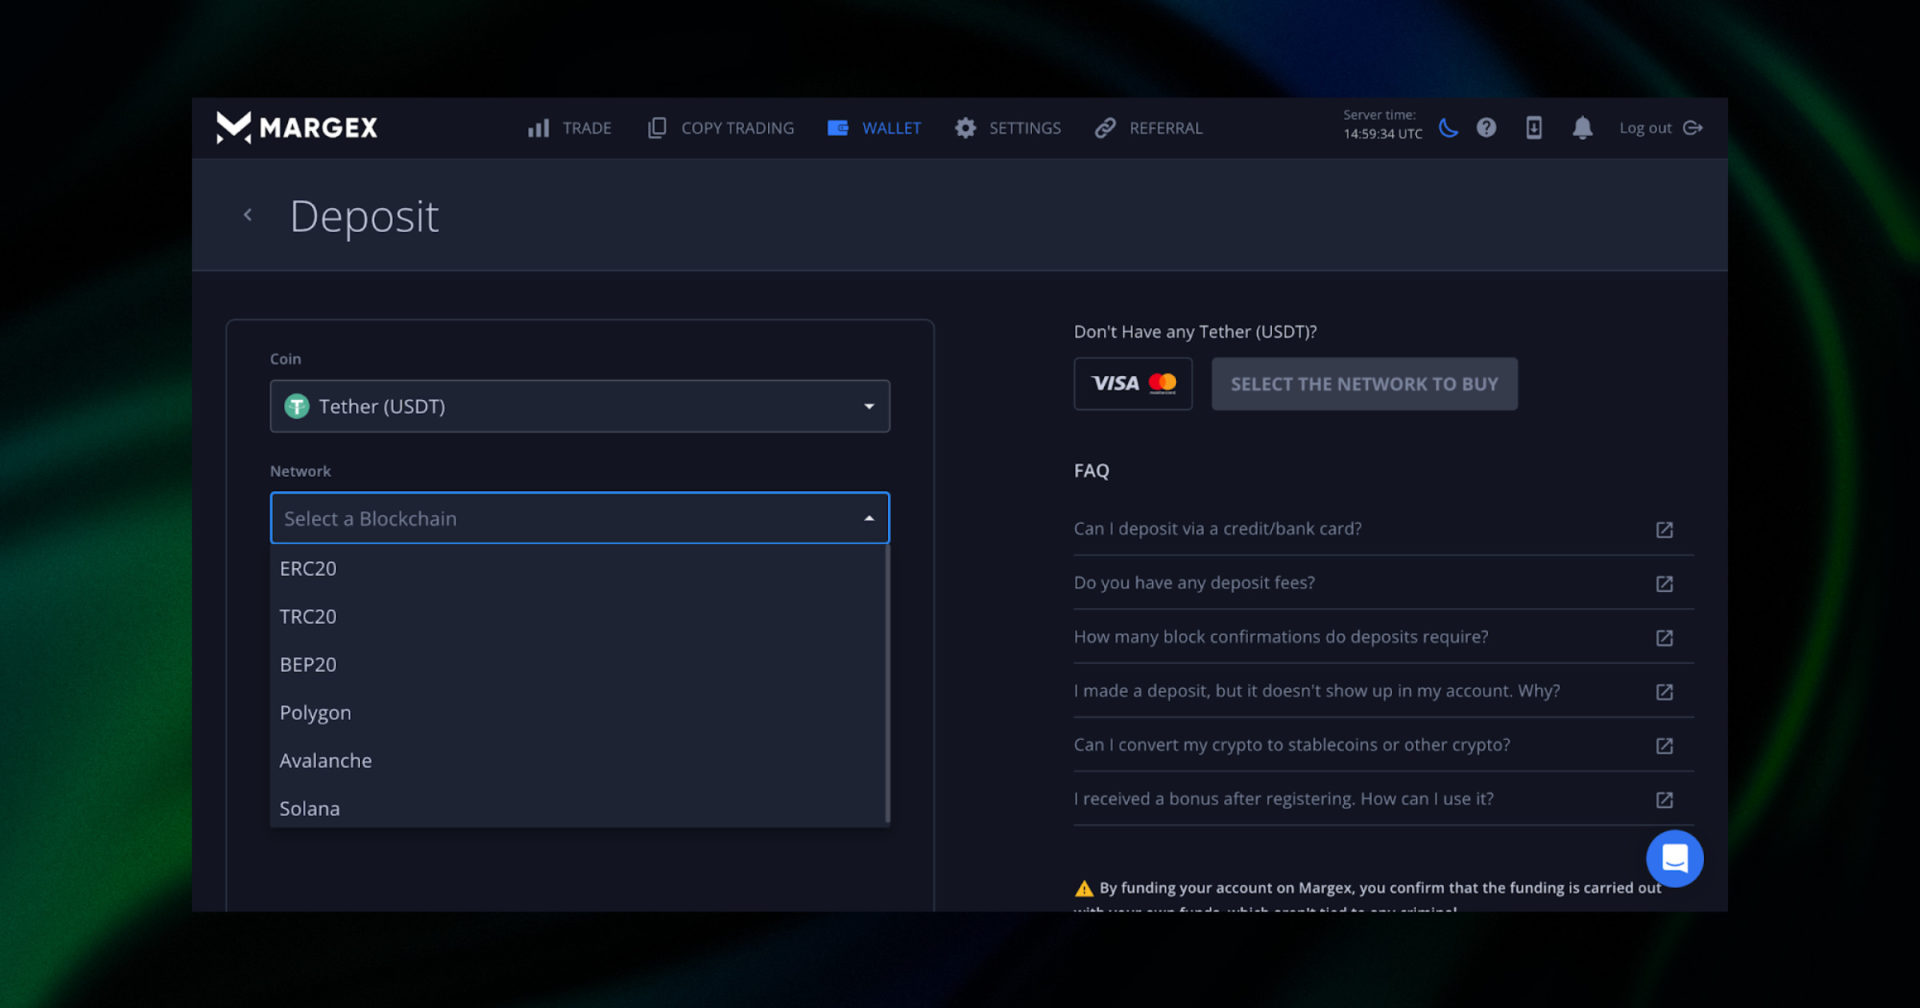Open external link for deposit fees FAQ
Image resolution: width=1920 pixels, height=1008 pixels.
coord(1664,584)
